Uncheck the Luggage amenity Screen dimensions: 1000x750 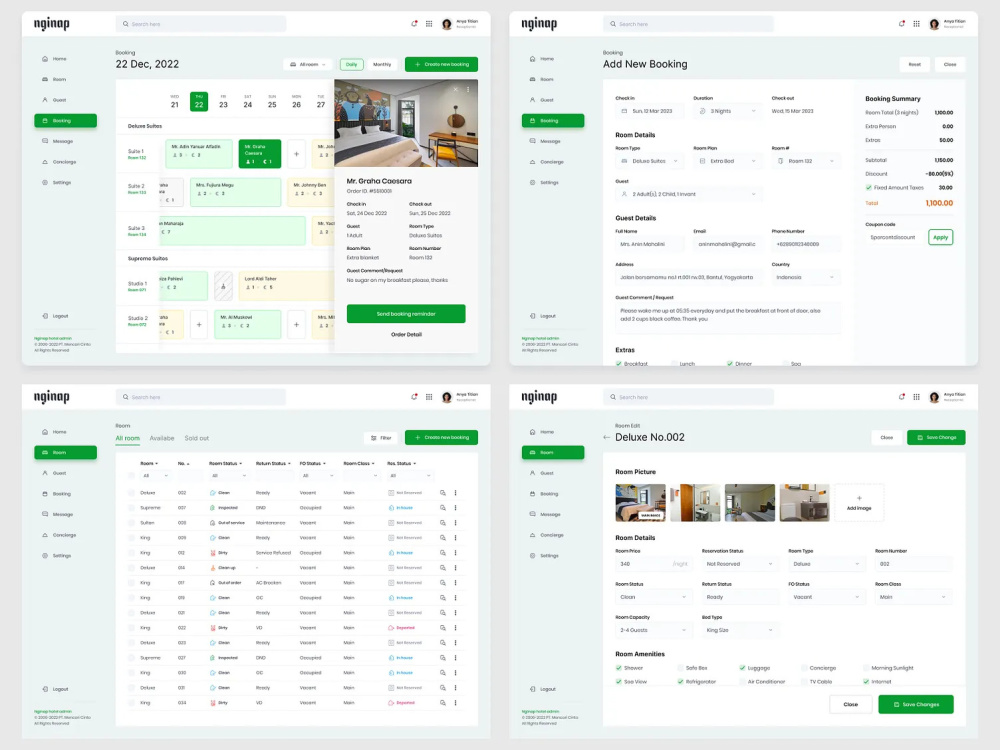[x=742, y=668]
